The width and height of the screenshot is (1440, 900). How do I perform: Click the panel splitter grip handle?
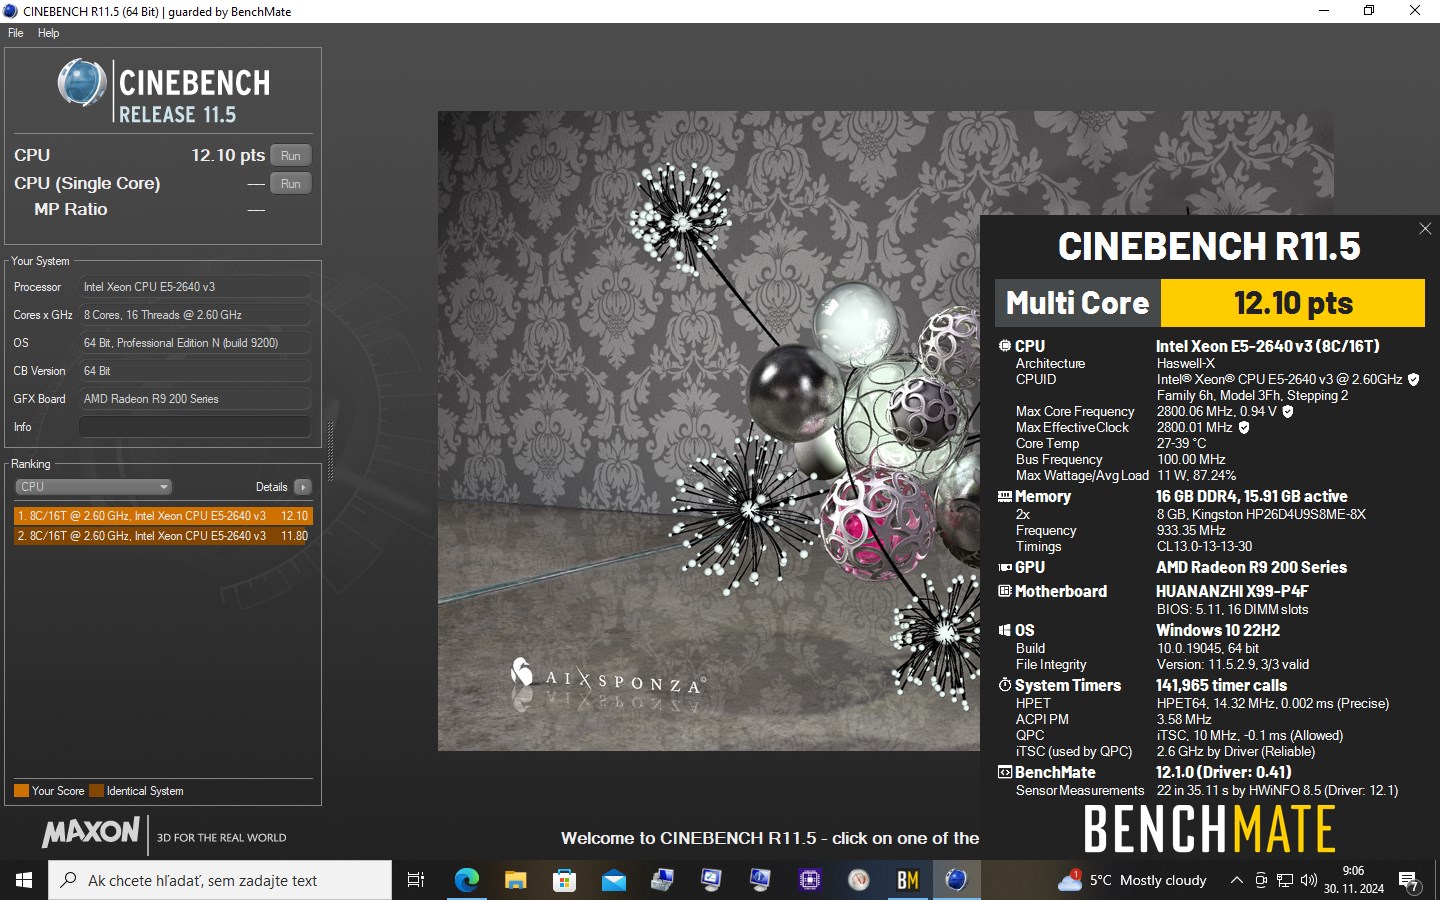[331, 452]
